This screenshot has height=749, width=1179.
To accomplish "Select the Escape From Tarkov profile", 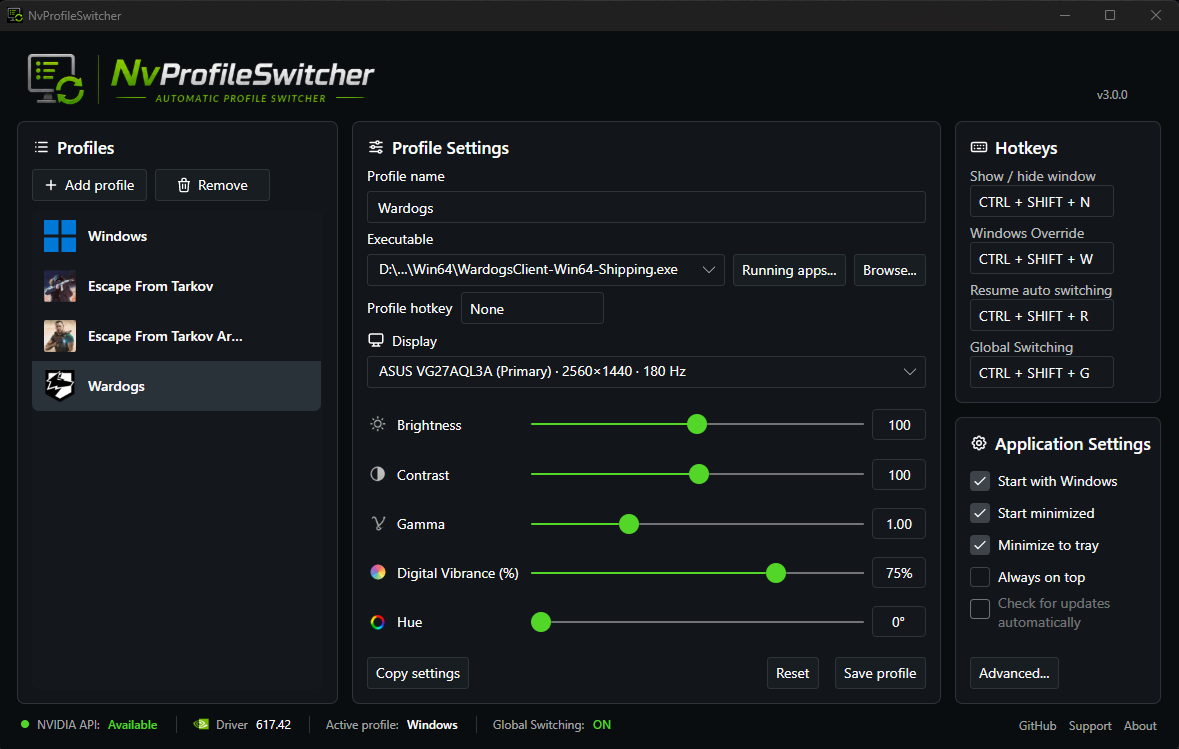I will point(177,287).
